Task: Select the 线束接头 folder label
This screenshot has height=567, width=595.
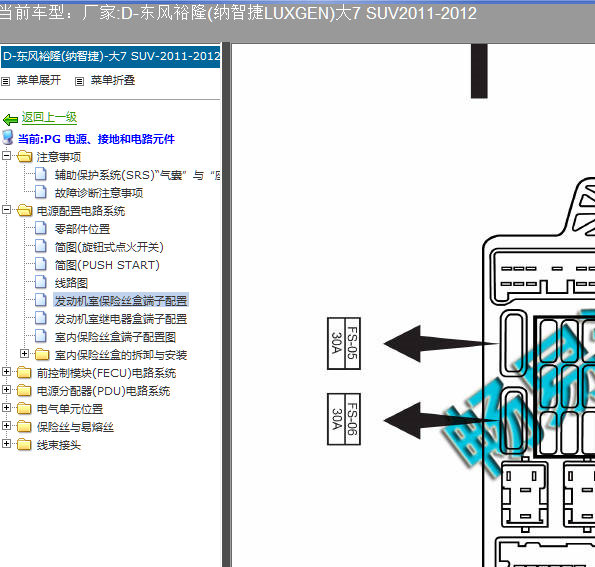Action: coord(59,445)
